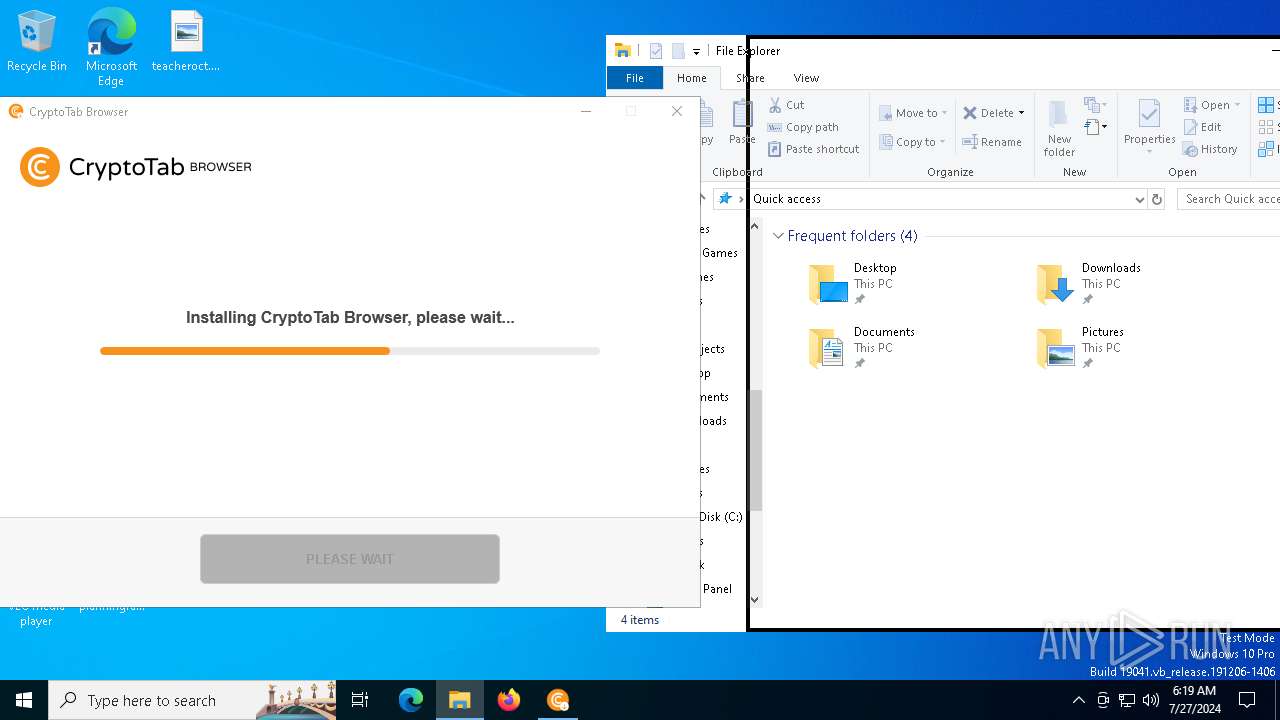Open the Recycle Bin desktop icon
Image resolution: width=1280 pixels, height=720 pixels.
click(x=37, y=42)
